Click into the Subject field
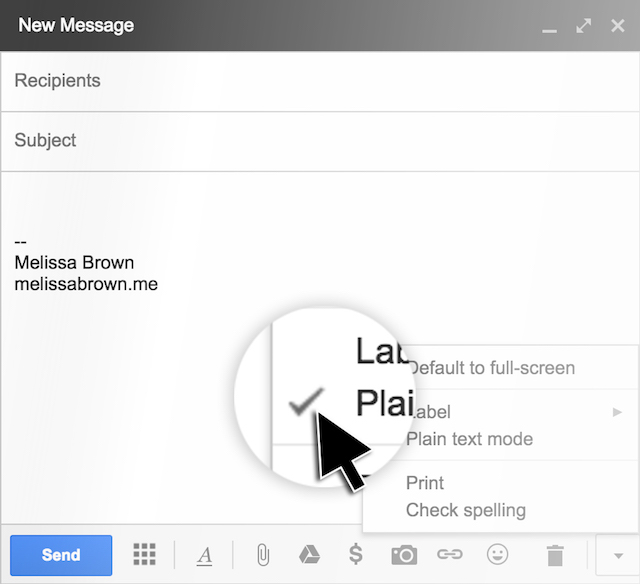Viewport: 640px width, 584px height. coord(320,141)
